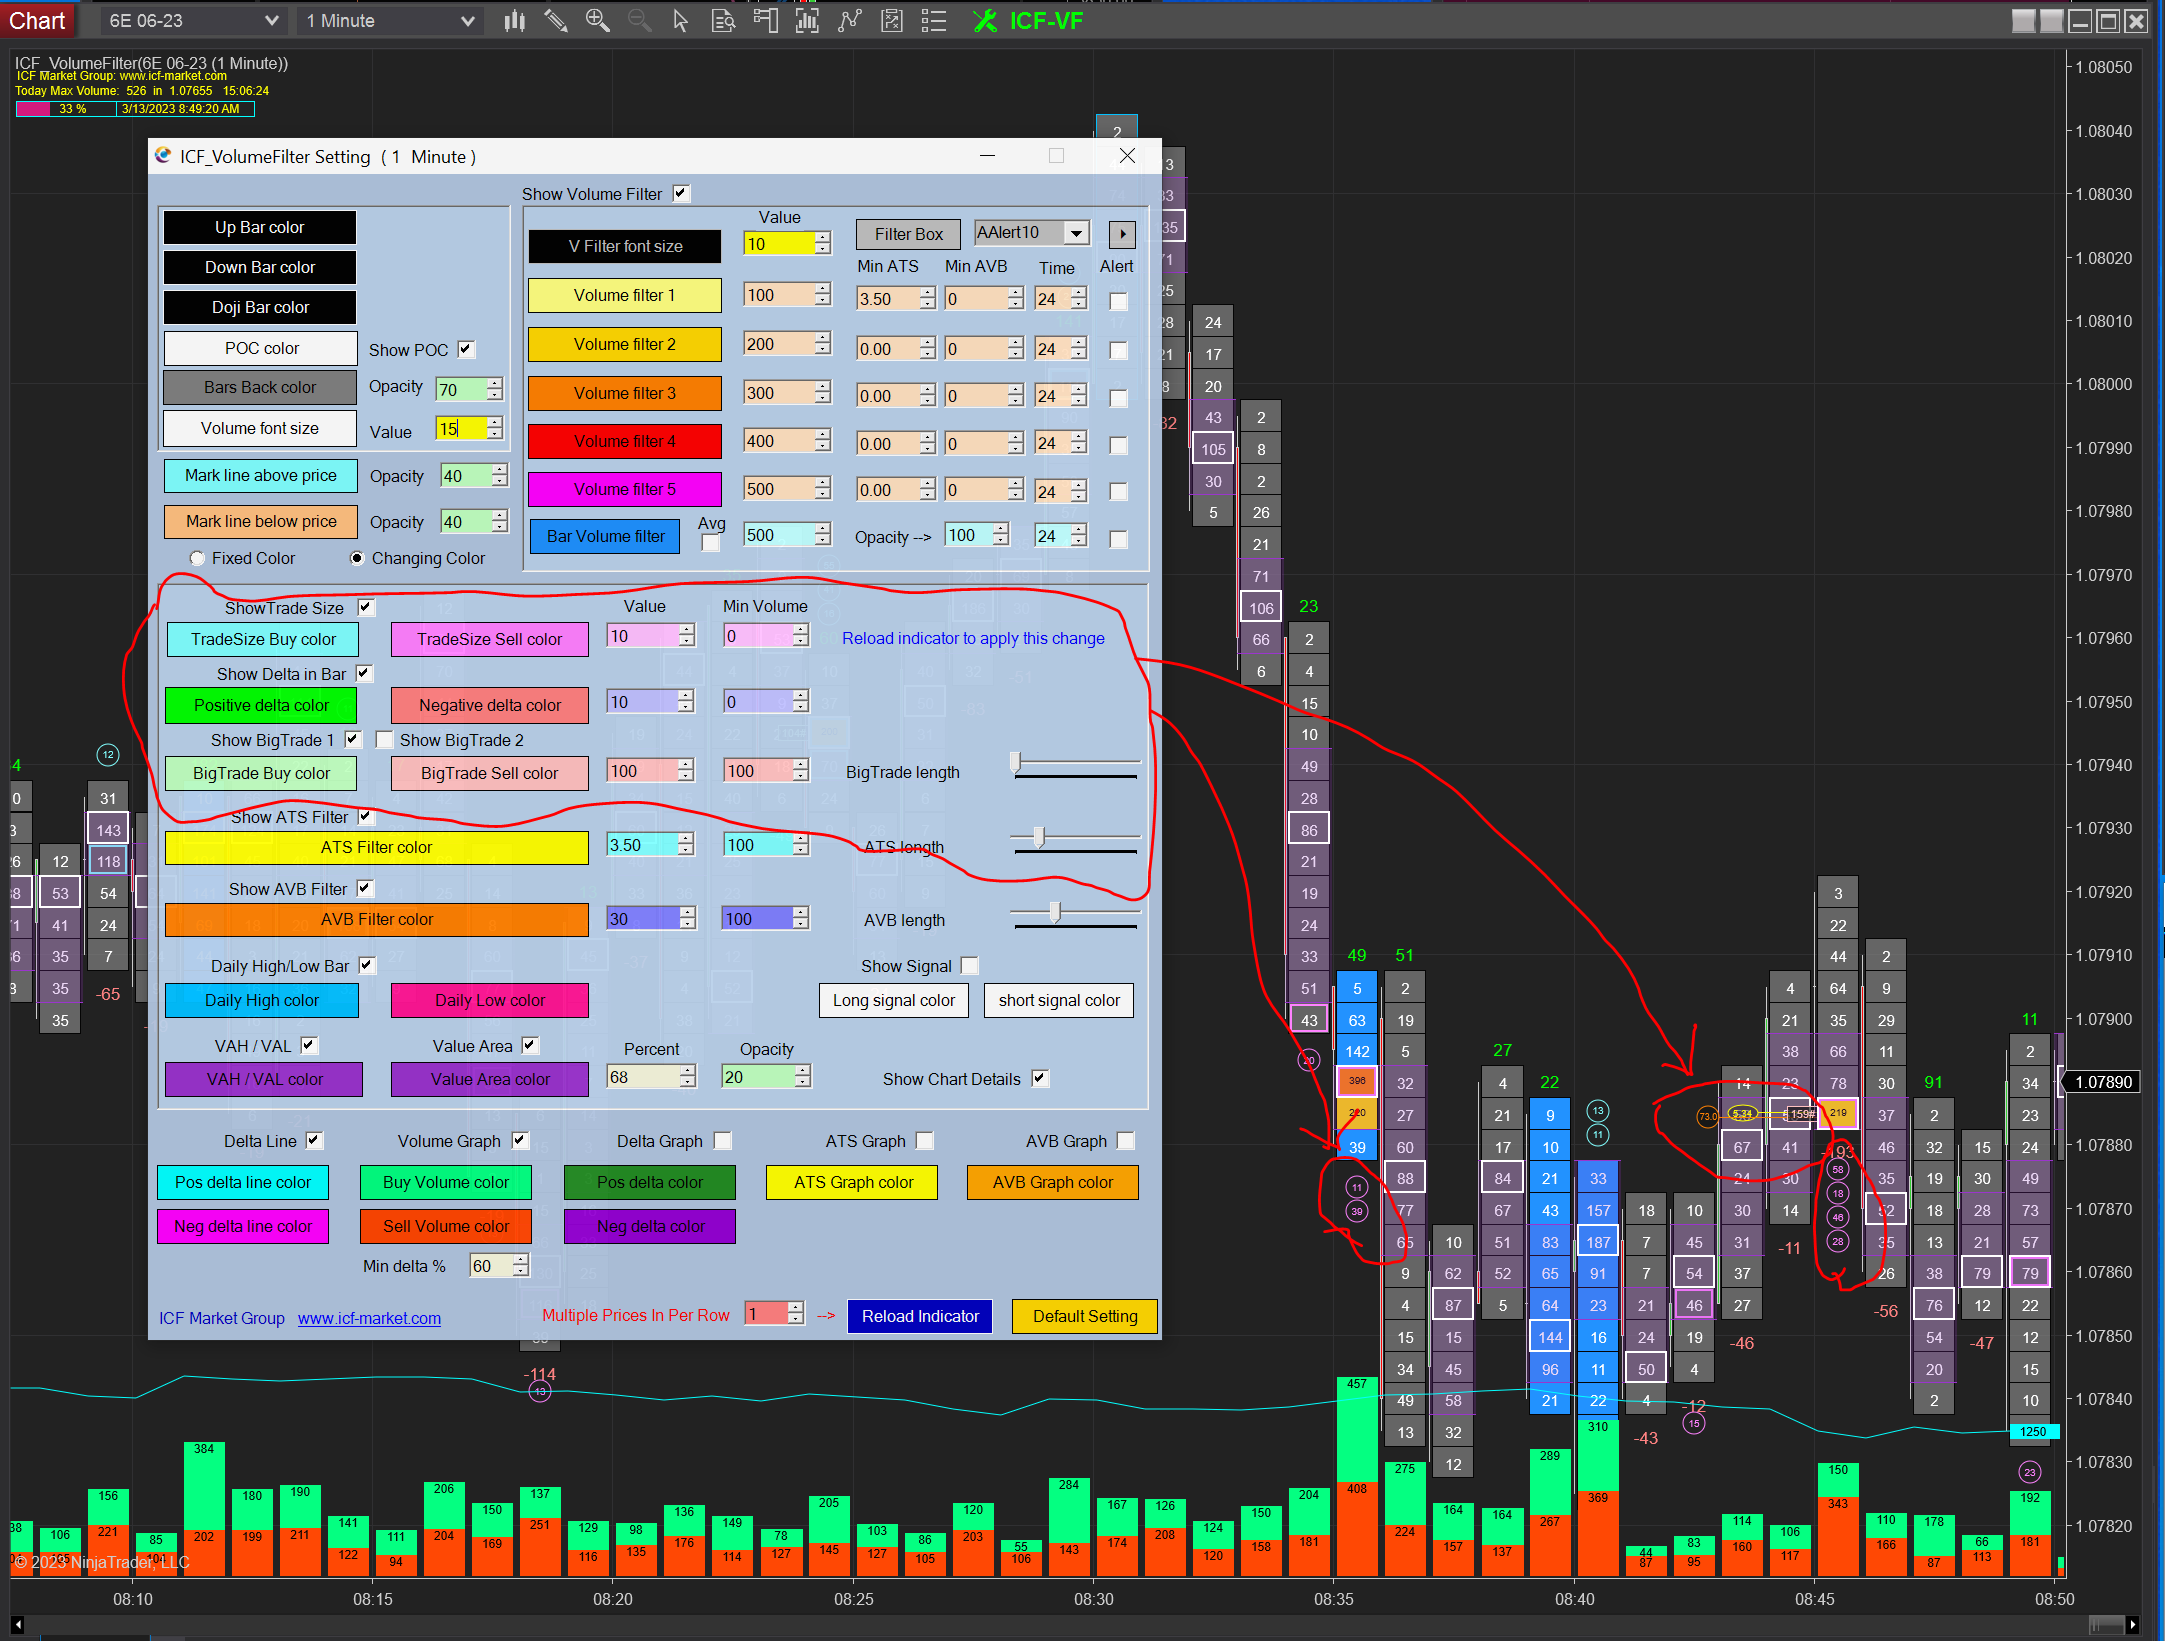
Task: Click the ICF-VF toolbar menu item
Action: click(x=1029, y=21)
